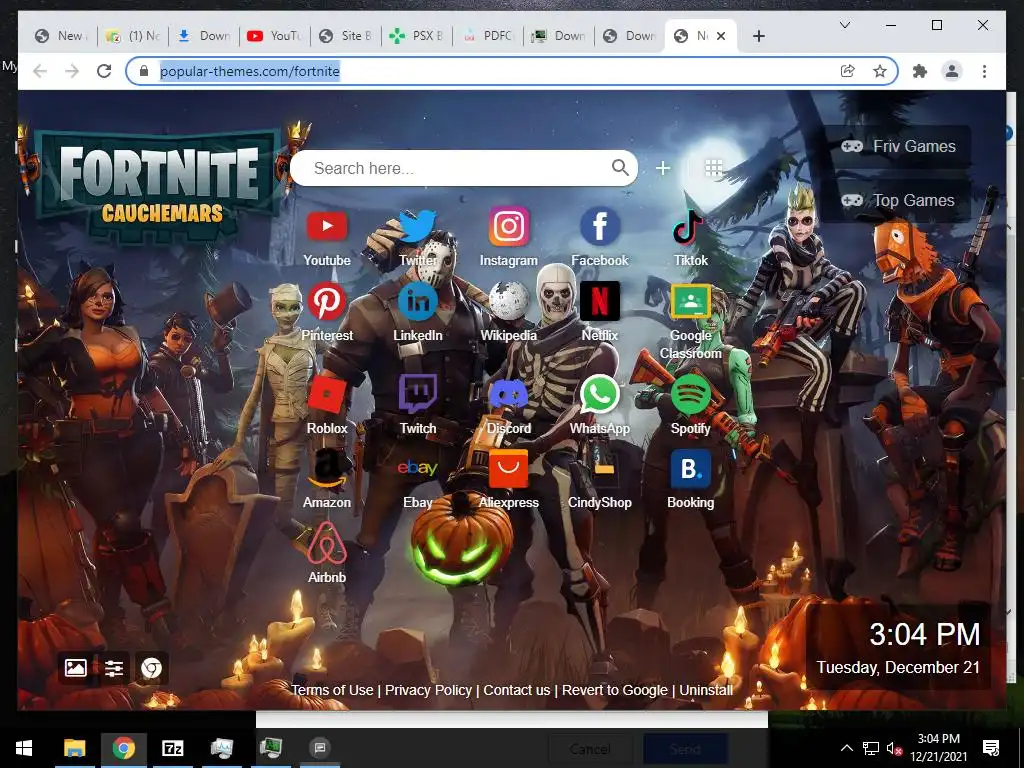
Task: Open the Terms of Use link
Action: [332, 690]
